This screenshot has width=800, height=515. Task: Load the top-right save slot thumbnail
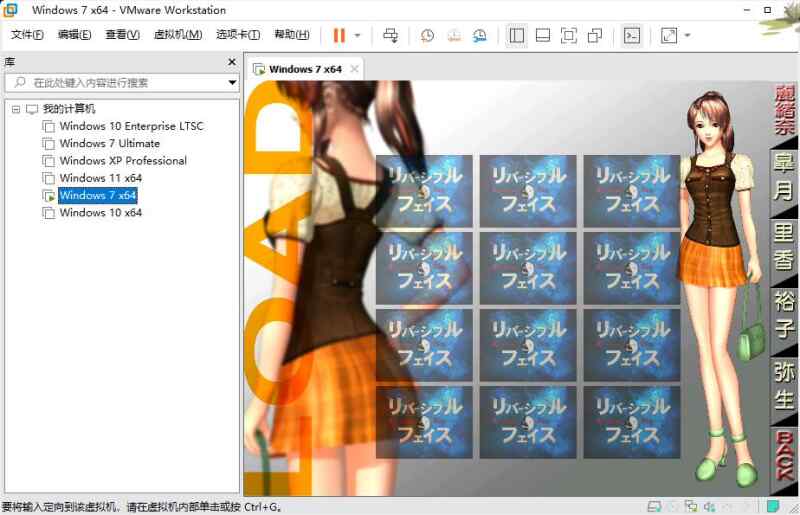tap(632, 191)
